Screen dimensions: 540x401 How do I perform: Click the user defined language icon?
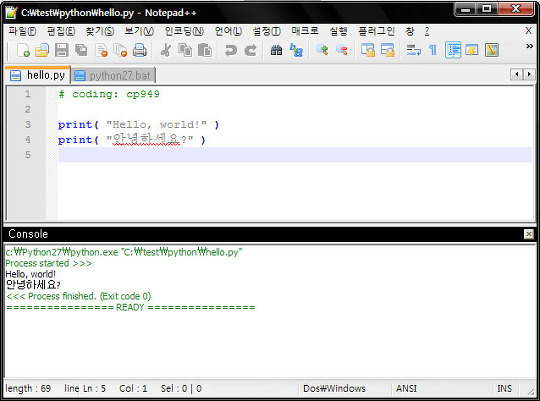[x=472, y=50]
